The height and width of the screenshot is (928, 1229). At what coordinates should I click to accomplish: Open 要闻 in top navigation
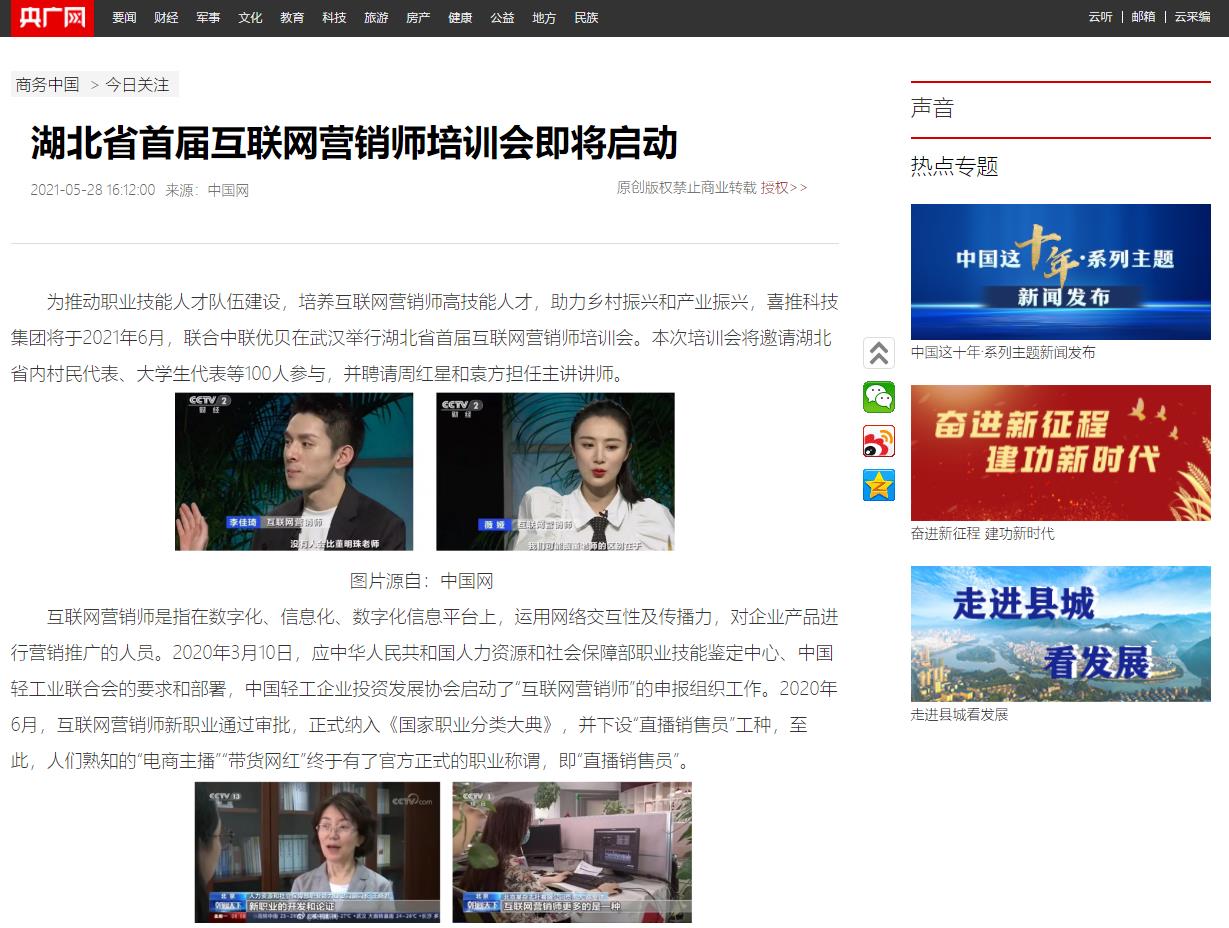pos(124,18)
